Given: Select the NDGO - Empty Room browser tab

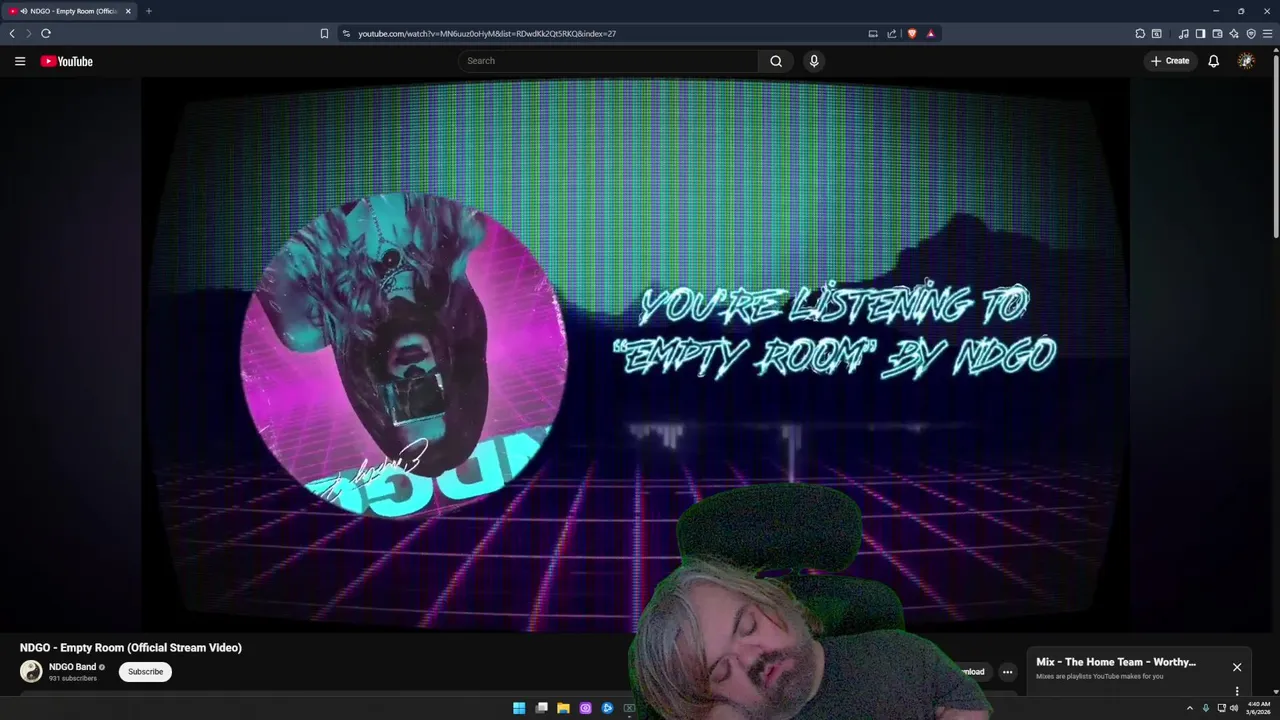Looking at the screenshot, I should point(68,11).
